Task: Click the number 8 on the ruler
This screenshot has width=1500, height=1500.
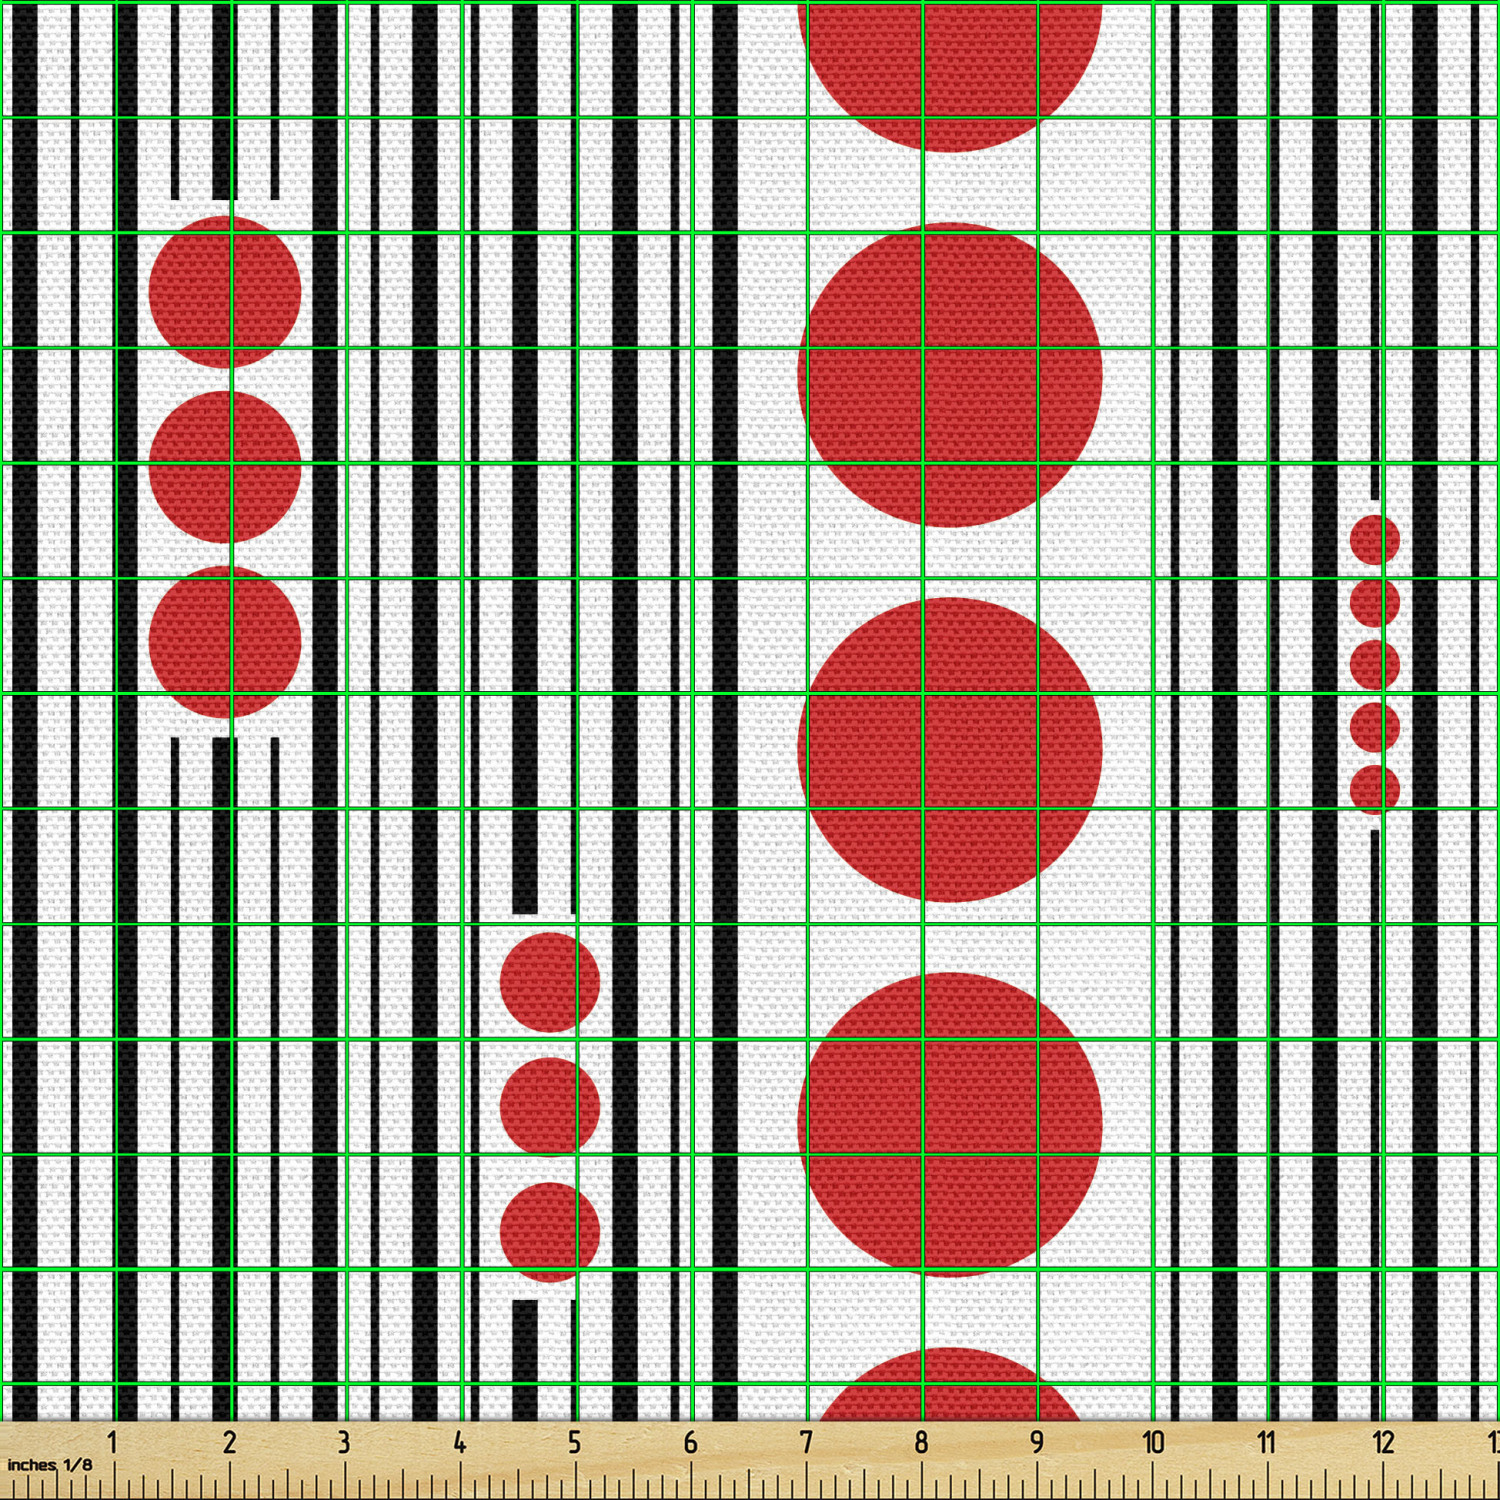Action: click(x=921, y=1442)
